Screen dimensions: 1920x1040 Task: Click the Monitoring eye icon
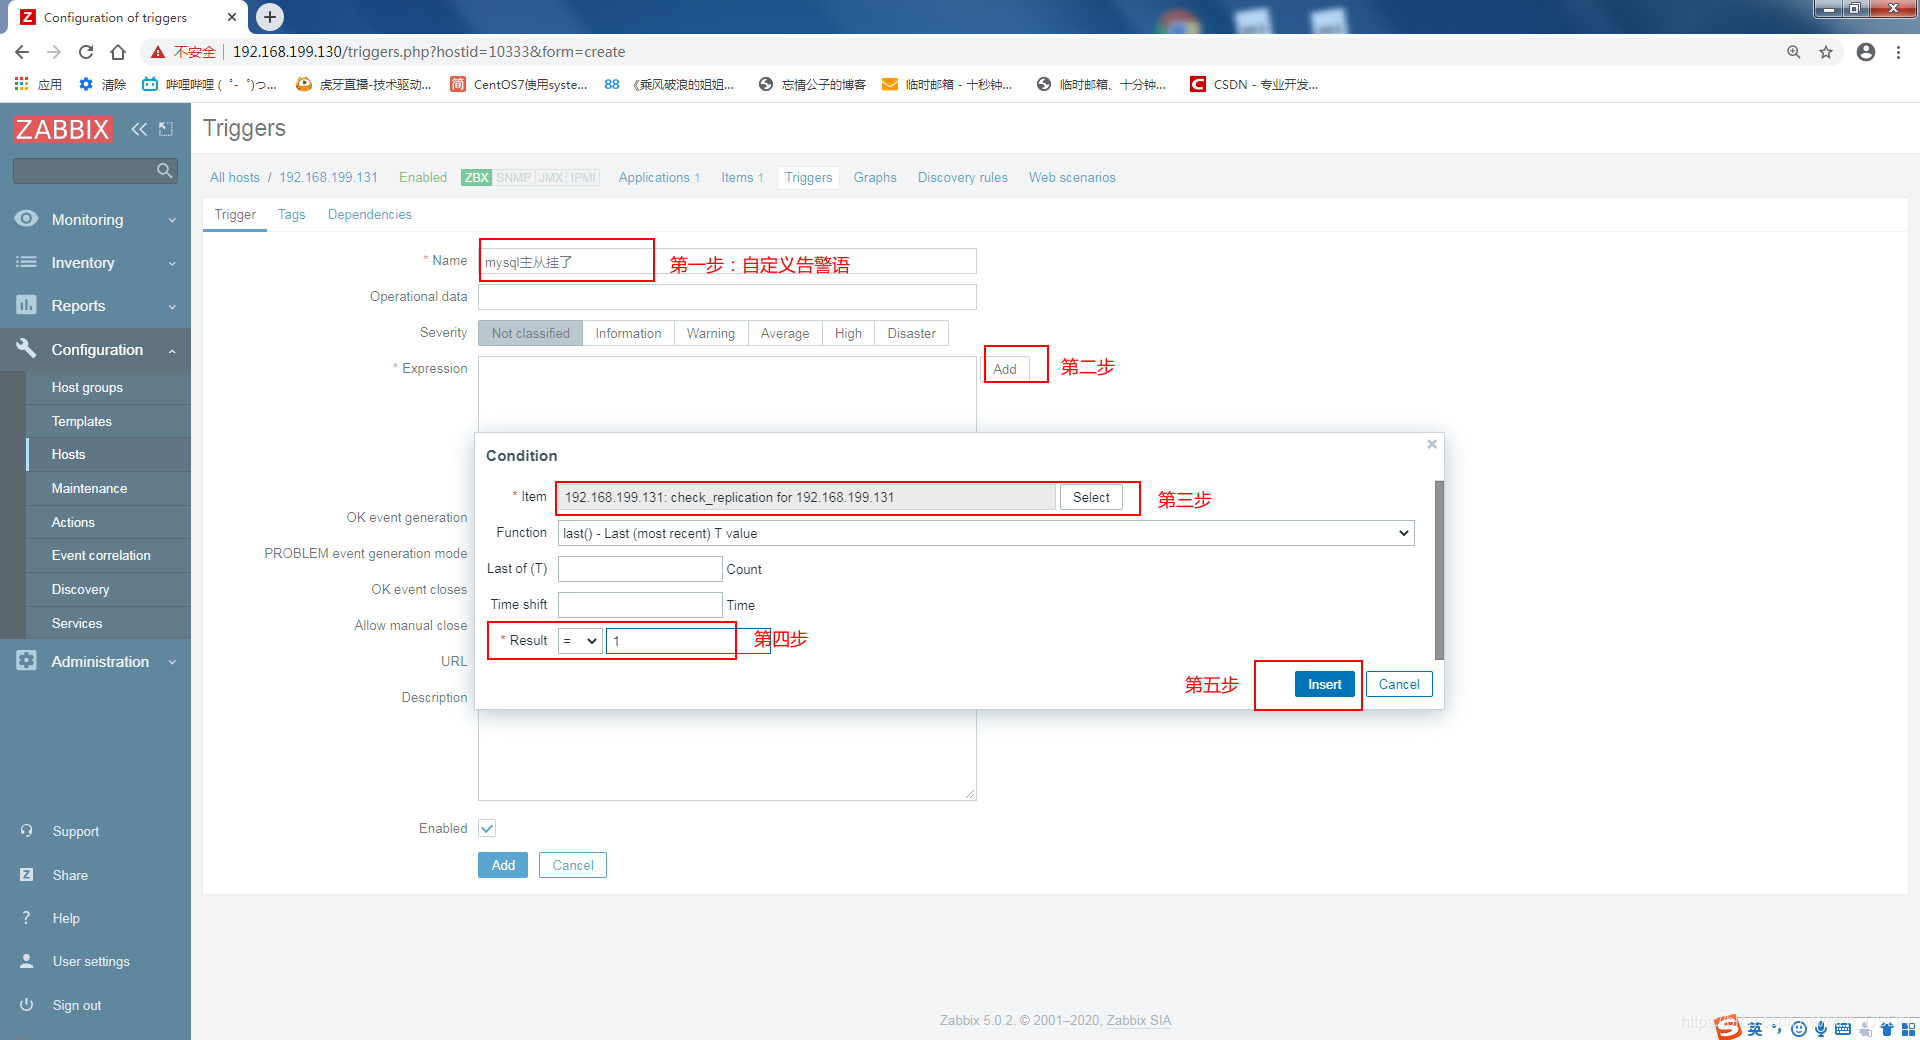tap(27, 219)
